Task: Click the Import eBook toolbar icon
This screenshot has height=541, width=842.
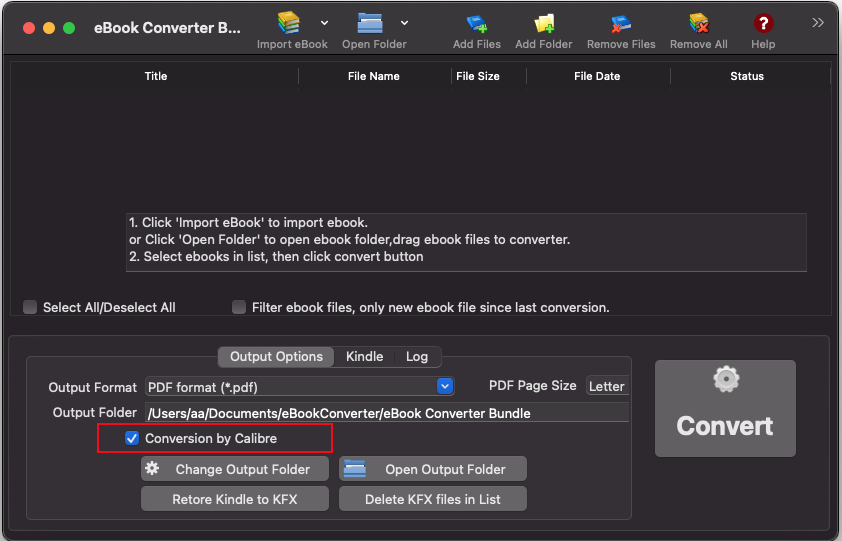Action: point(289,24)
